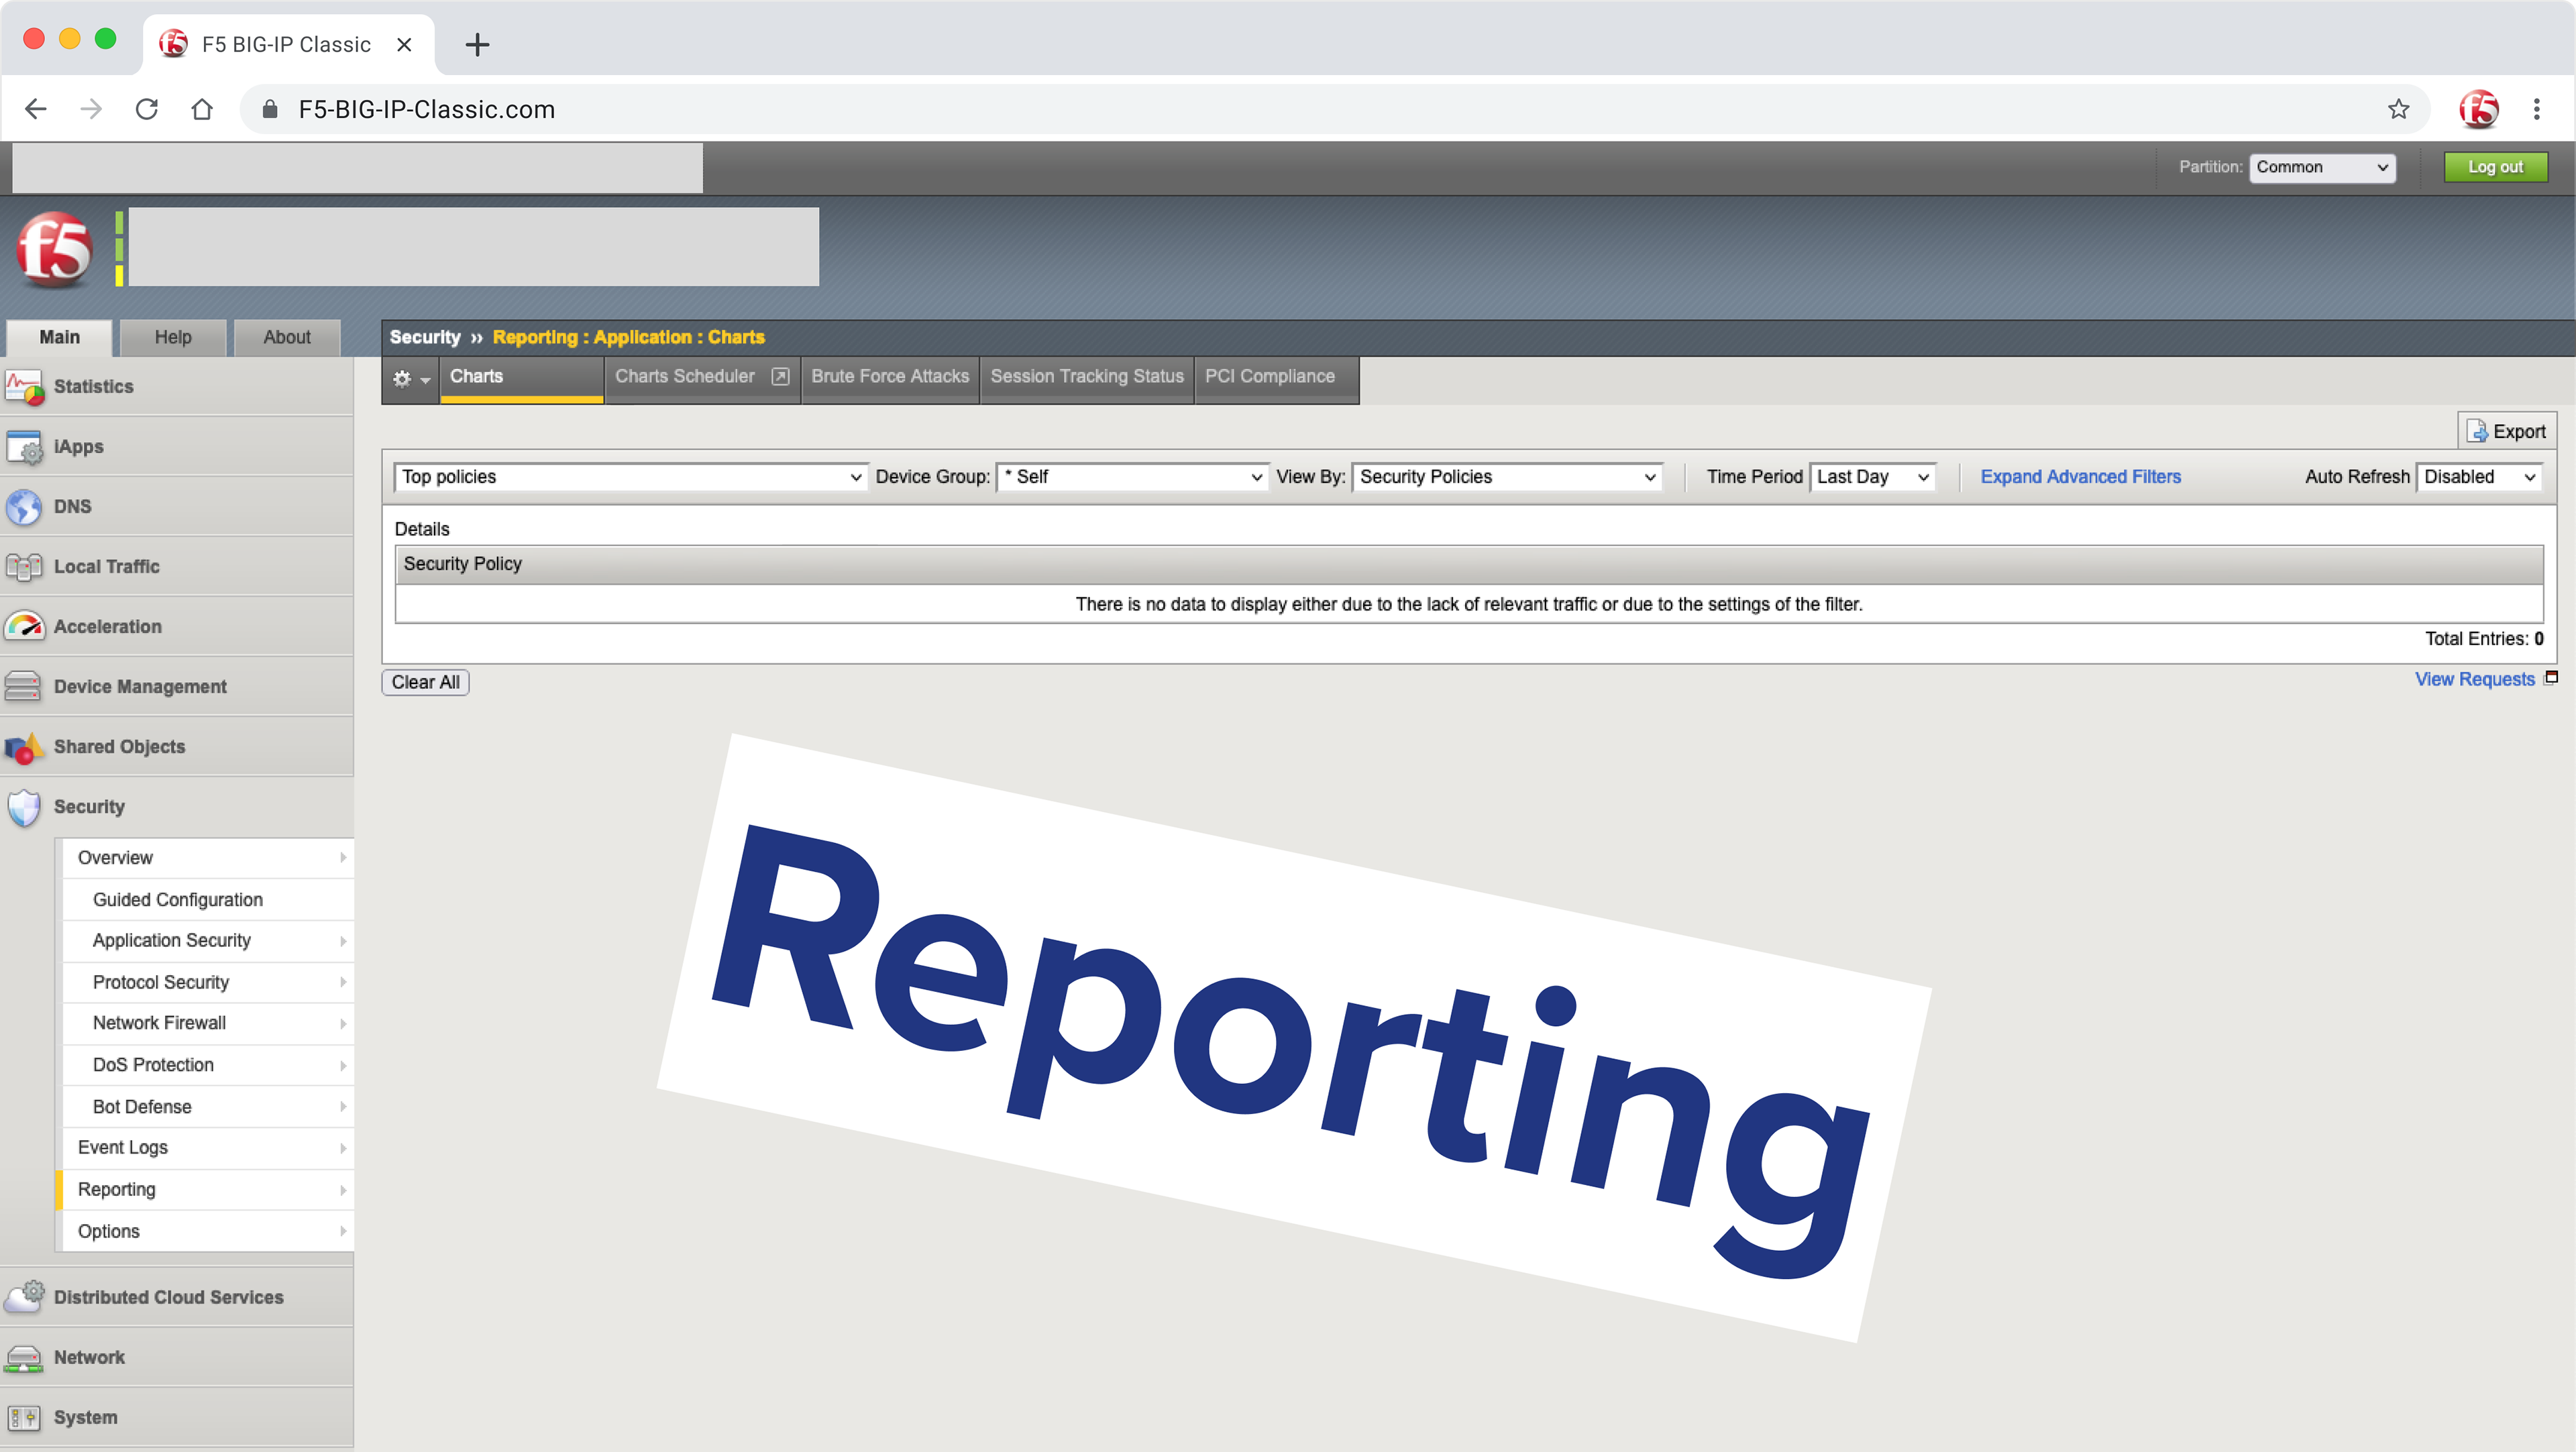Expand the Application Security submenu arrow
Viewport: 2576px width, 1452px height.
pos(342,941)
